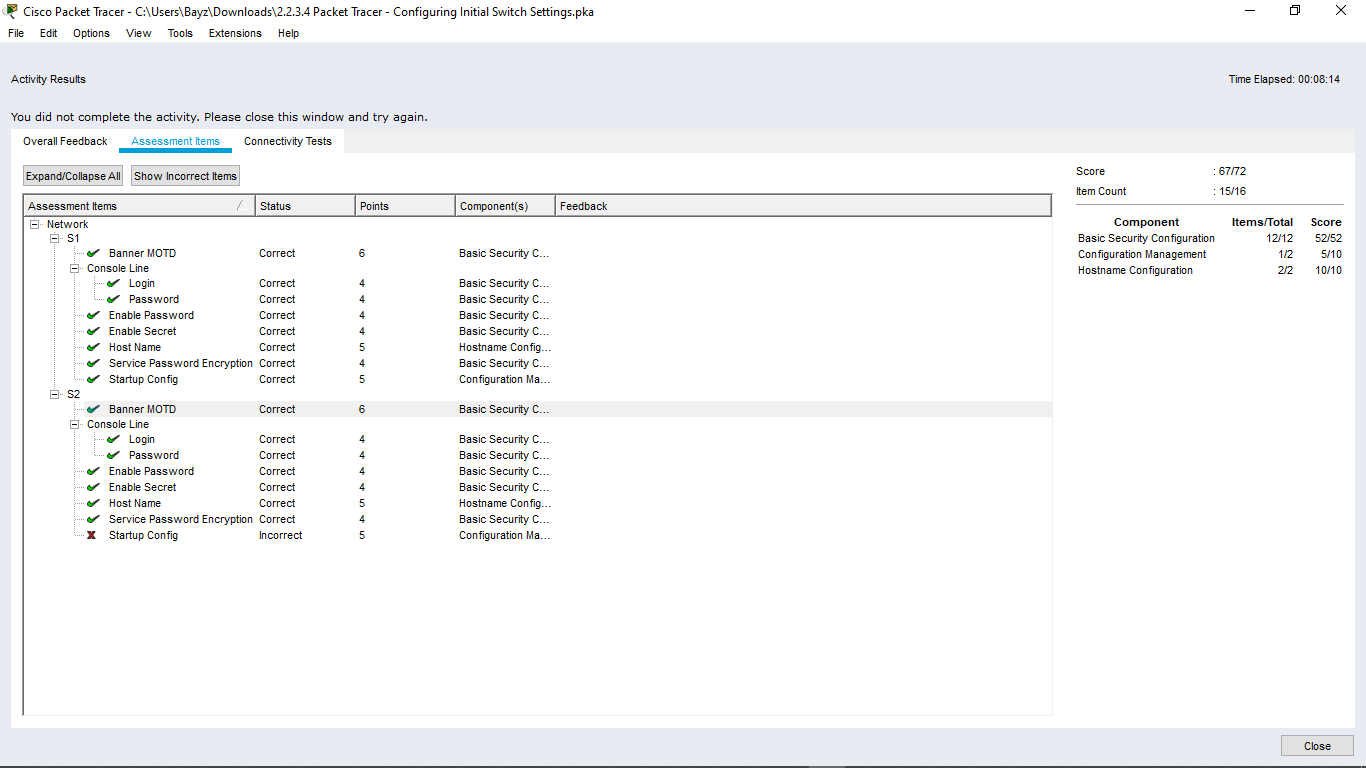Sort by Assessment Items column header
The height and width of the screenshot is (768, 1366).
(139, 206)
